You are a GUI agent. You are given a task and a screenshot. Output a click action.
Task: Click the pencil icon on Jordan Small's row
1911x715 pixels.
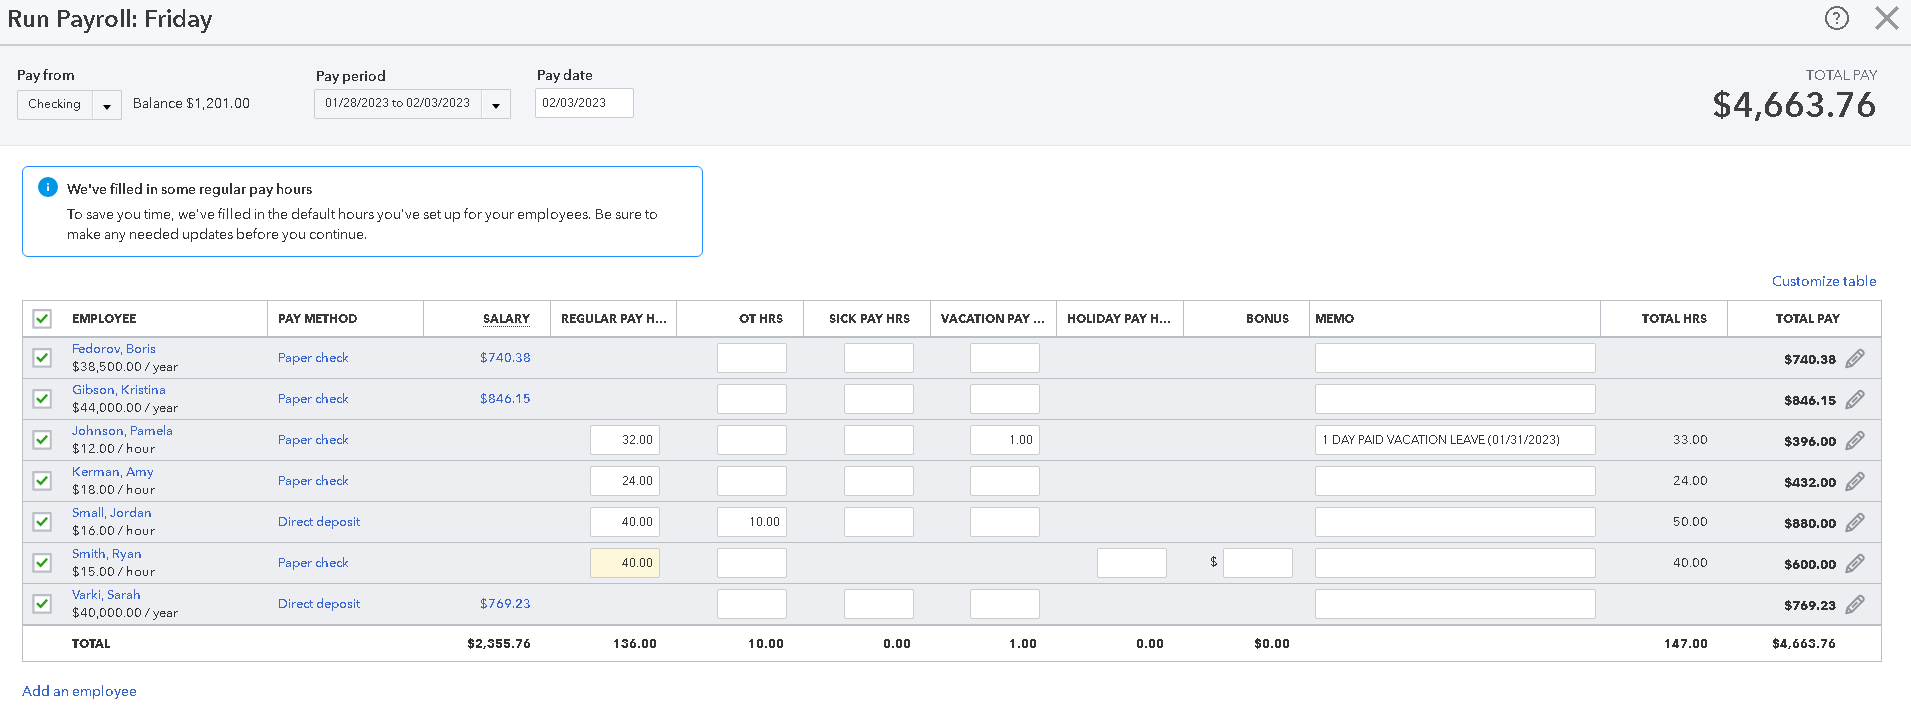[1855, 522]
